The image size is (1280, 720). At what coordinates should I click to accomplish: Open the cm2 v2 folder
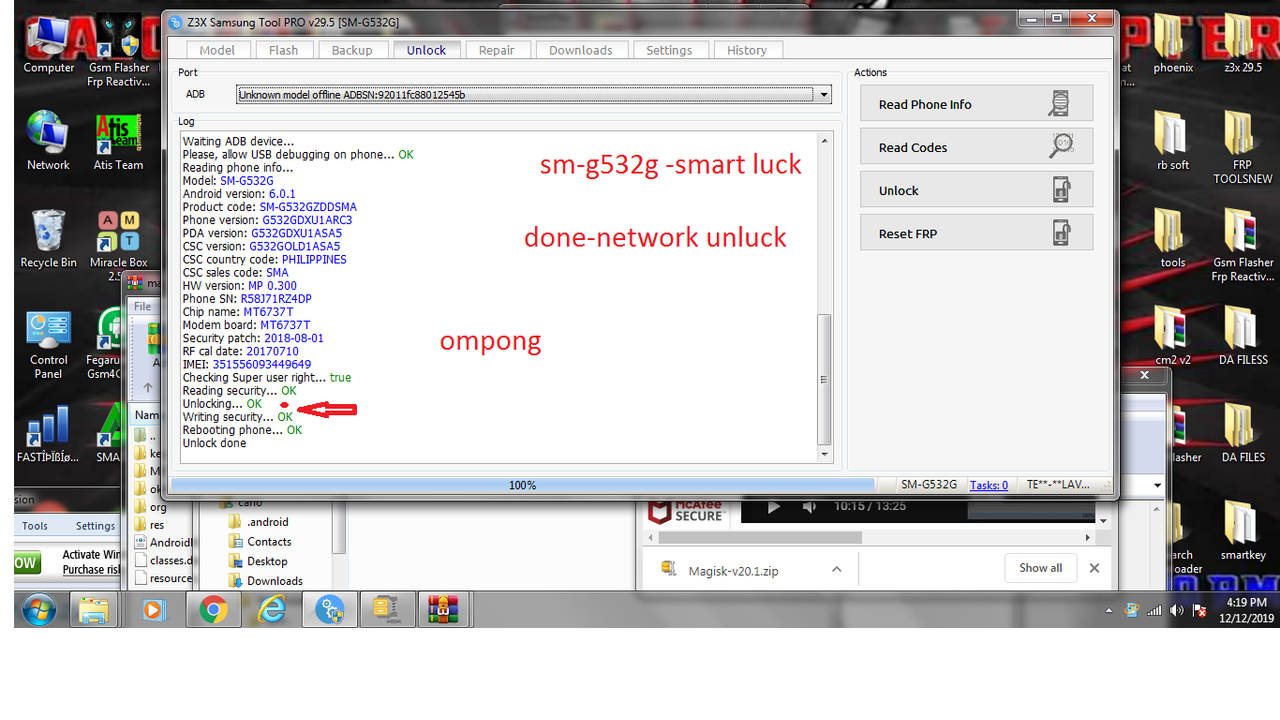1173,335
